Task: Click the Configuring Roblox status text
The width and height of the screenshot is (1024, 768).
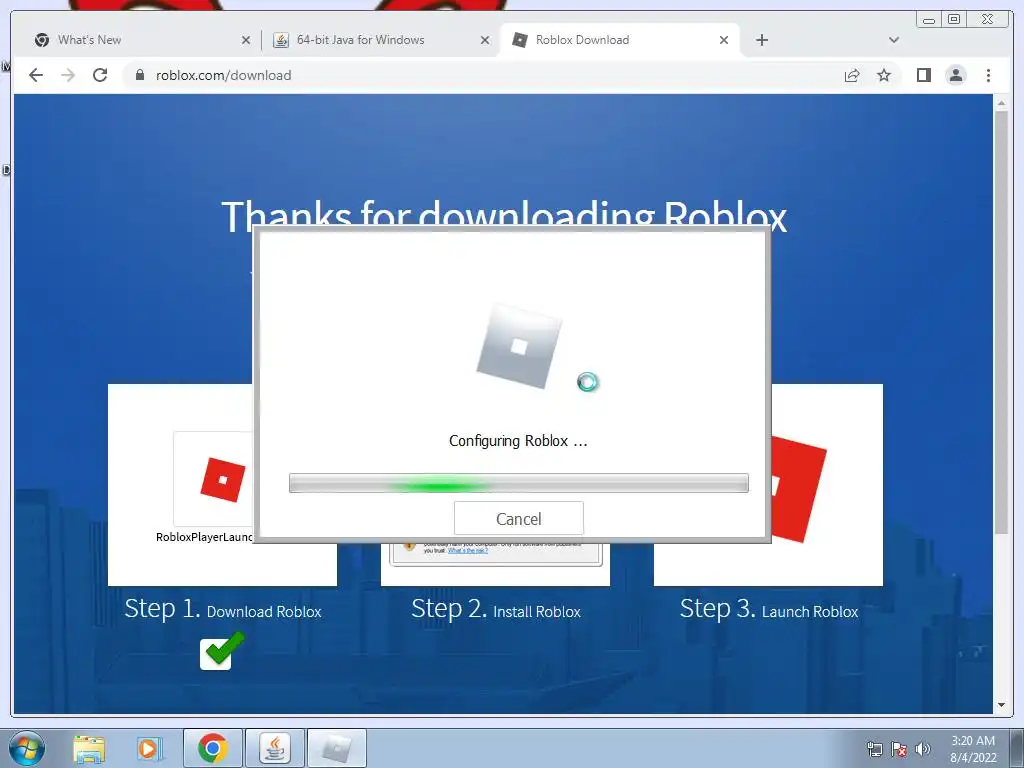Action: tap(518, 441)
